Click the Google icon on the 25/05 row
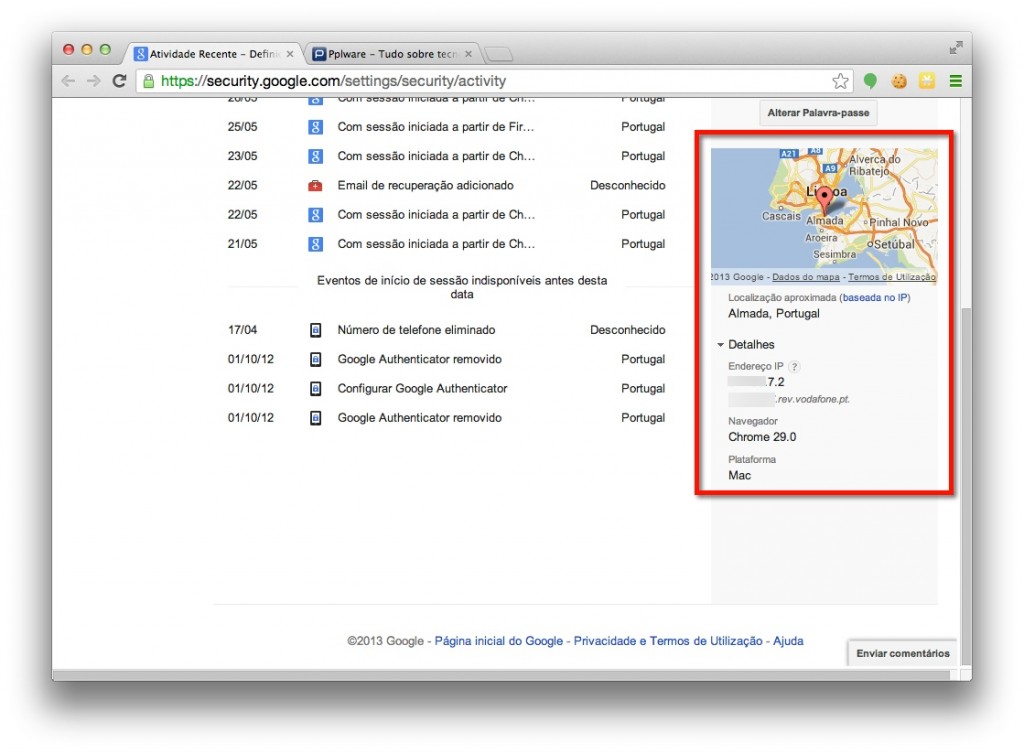This screenshot has width=1024, height=753. click(315, 127)
